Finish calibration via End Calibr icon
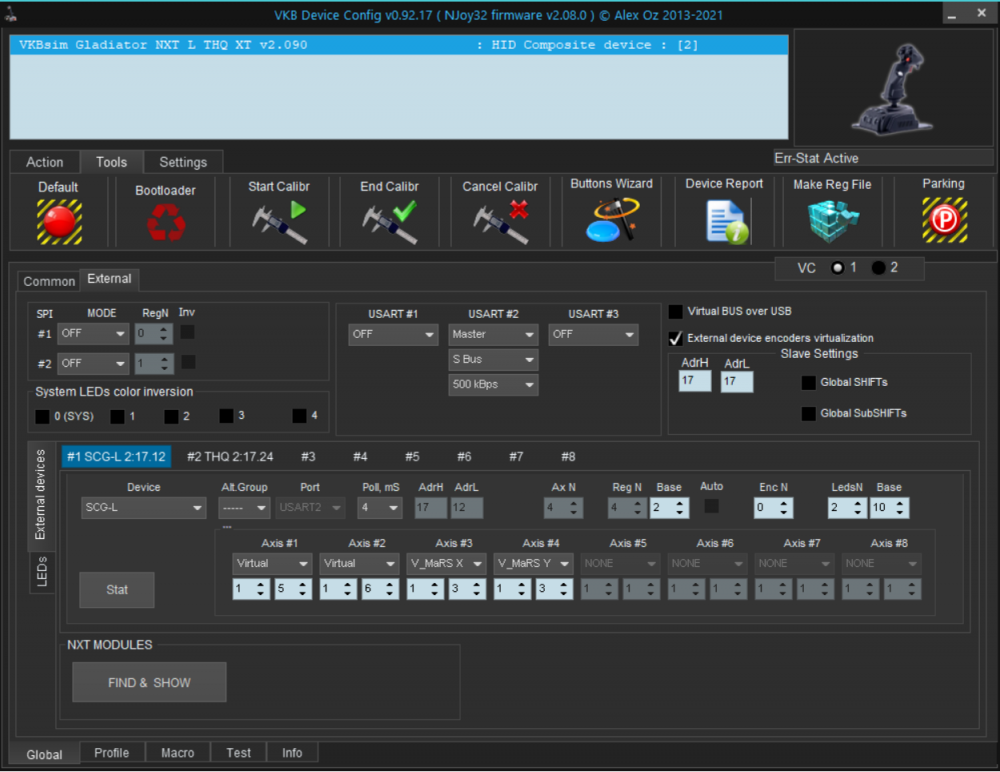Viewport: 1000px width, 772px height. (x=389, y=222)
